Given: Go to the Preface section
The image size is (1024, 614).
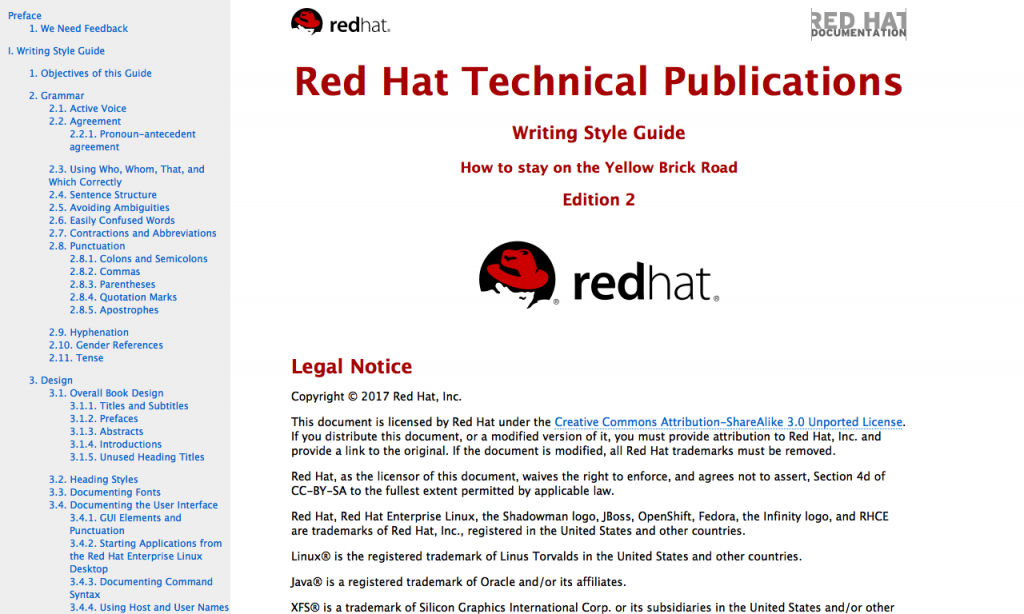Looking at the screenshot, I should 24,15.
